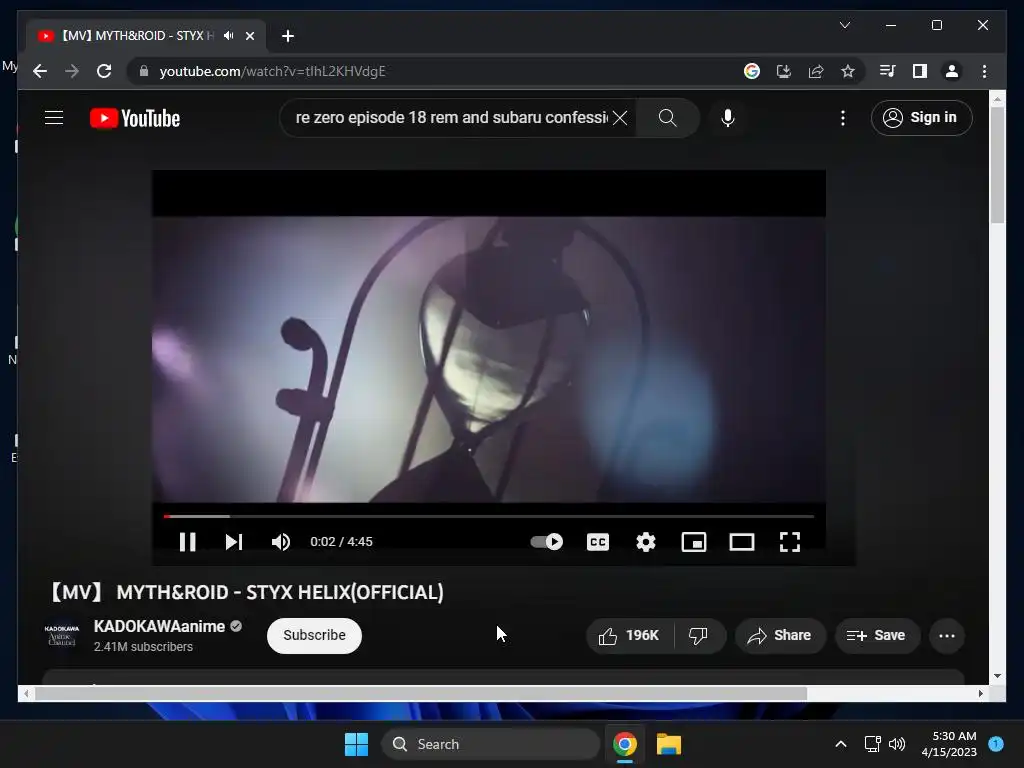Bookmark this tab with the star
Viewport: 1024px width, 768px height.
[x=848, y=71]
